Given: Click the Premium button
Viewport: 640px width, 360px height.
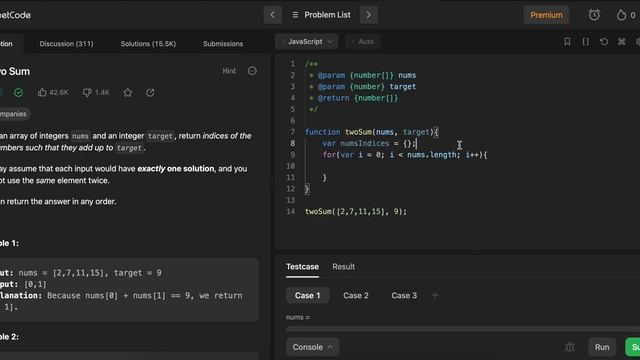Looking at the screenshot, I should pos(546,15).
